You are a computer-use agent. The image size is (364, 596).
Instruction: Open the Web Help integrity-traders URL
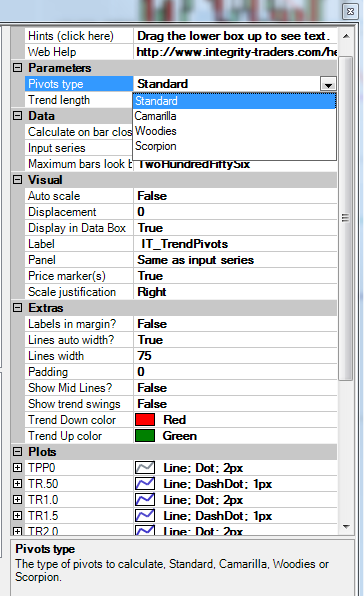click(x=236, y=52)
